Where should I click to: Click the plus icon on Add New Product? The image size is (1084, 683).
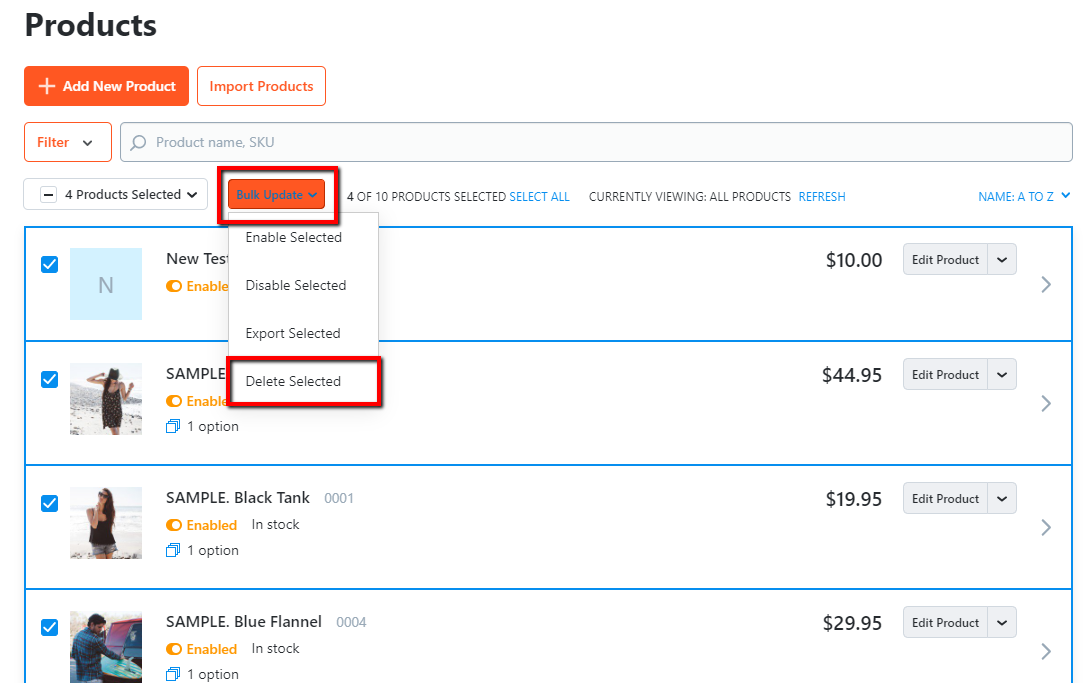coord(46,86)
